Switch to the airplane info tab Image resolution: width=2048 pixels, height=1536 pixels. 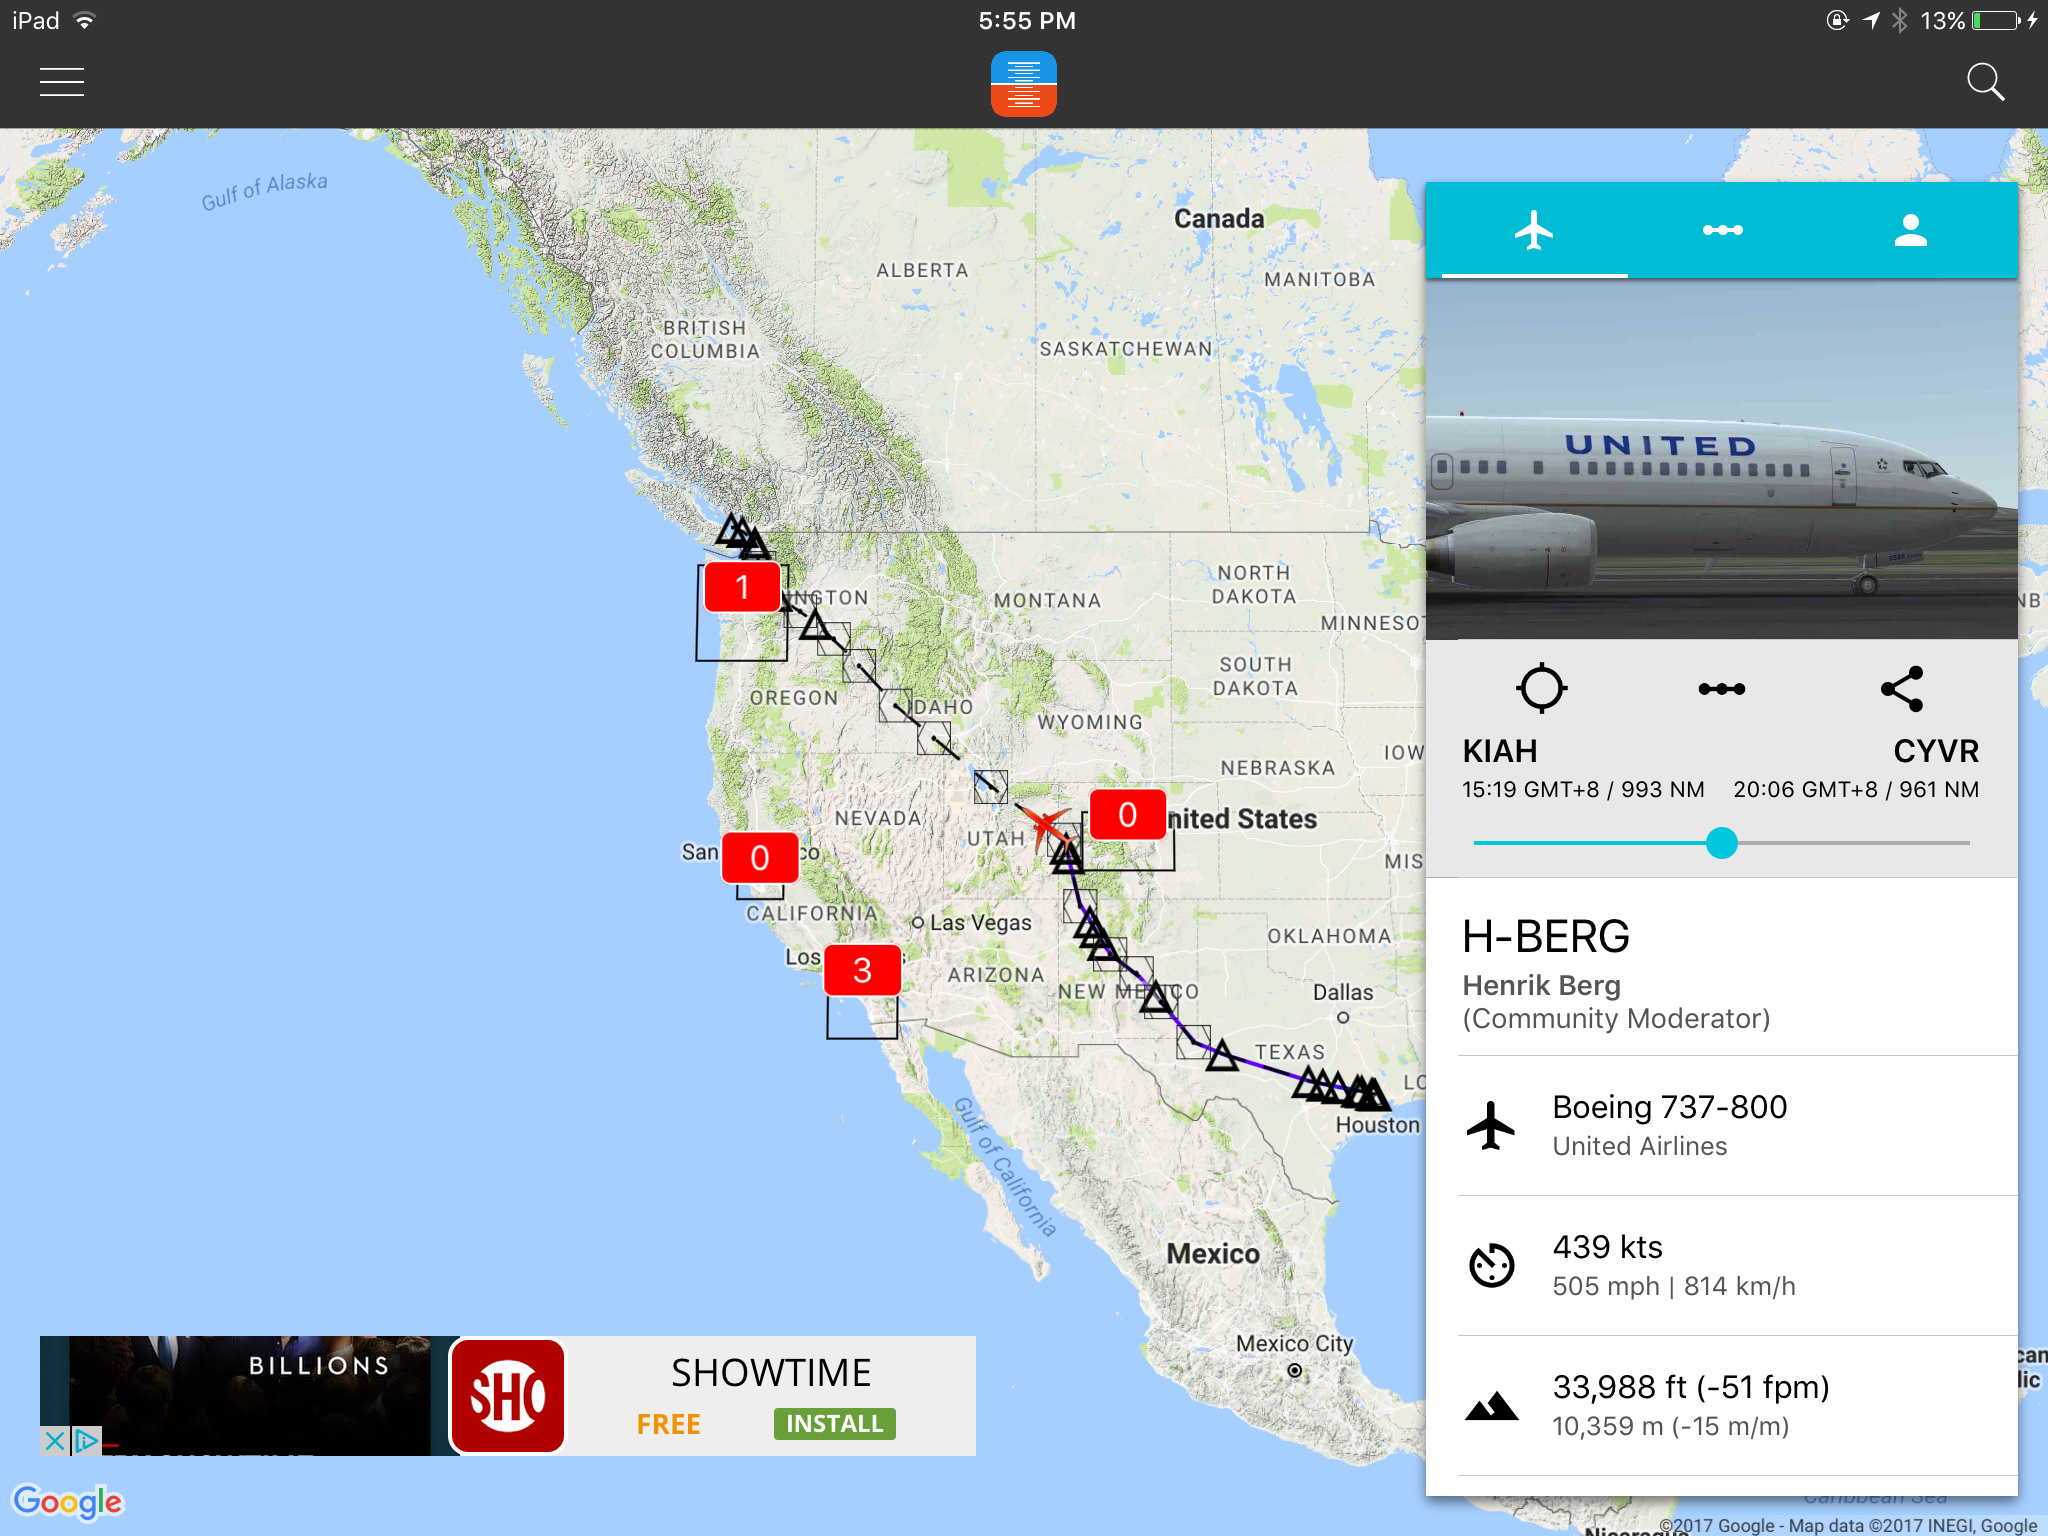[1533, 231]
